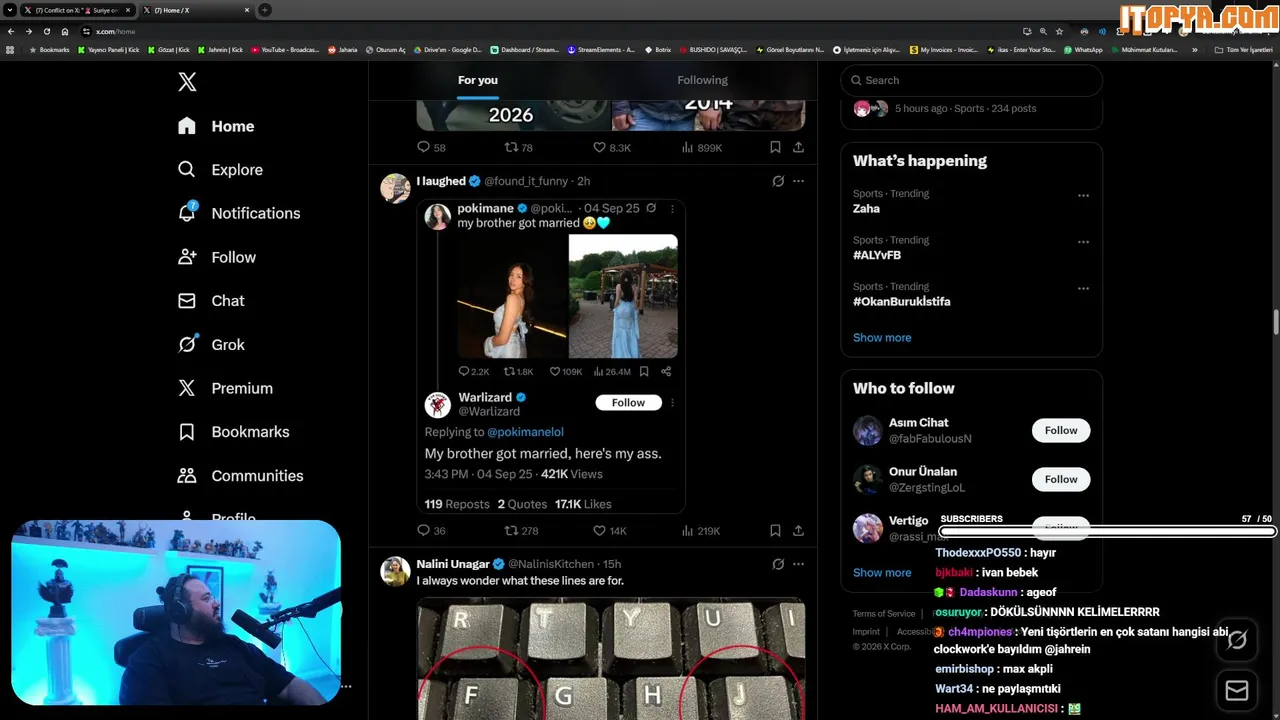Open more options on Nalini Unagar's post
The height and width of the screenshot is (720, 1280).
click(x=798, y=564)
